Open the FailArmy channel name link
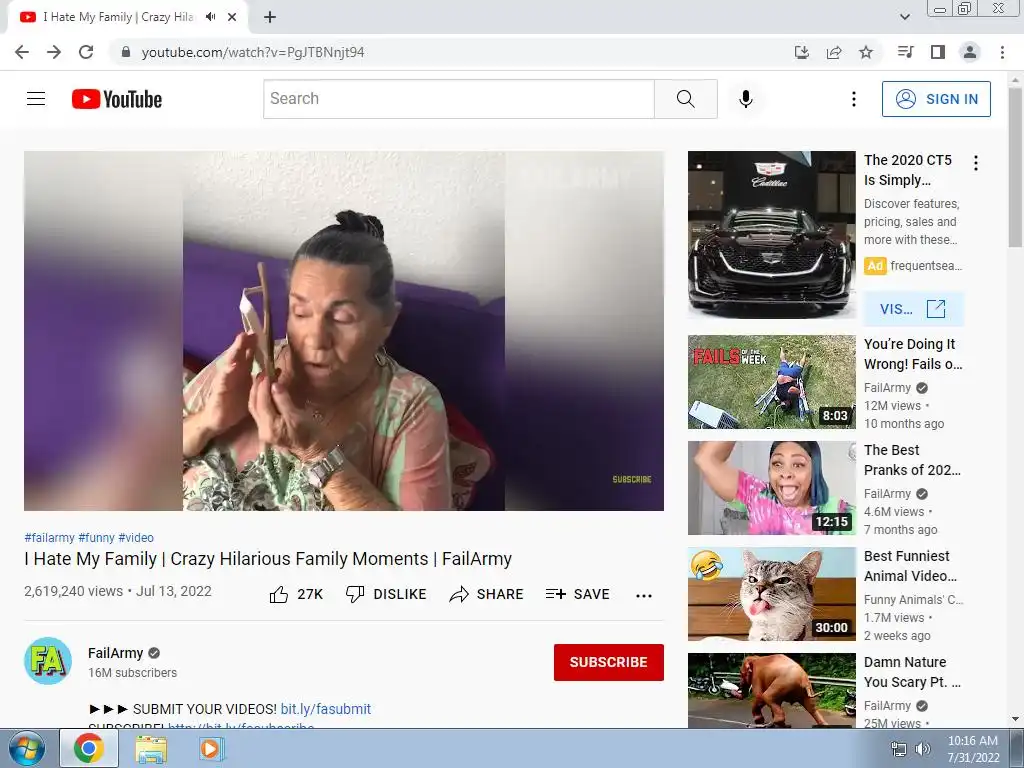Image resolution: width=1024 pixels, height=768 pixels. [116, 653]
